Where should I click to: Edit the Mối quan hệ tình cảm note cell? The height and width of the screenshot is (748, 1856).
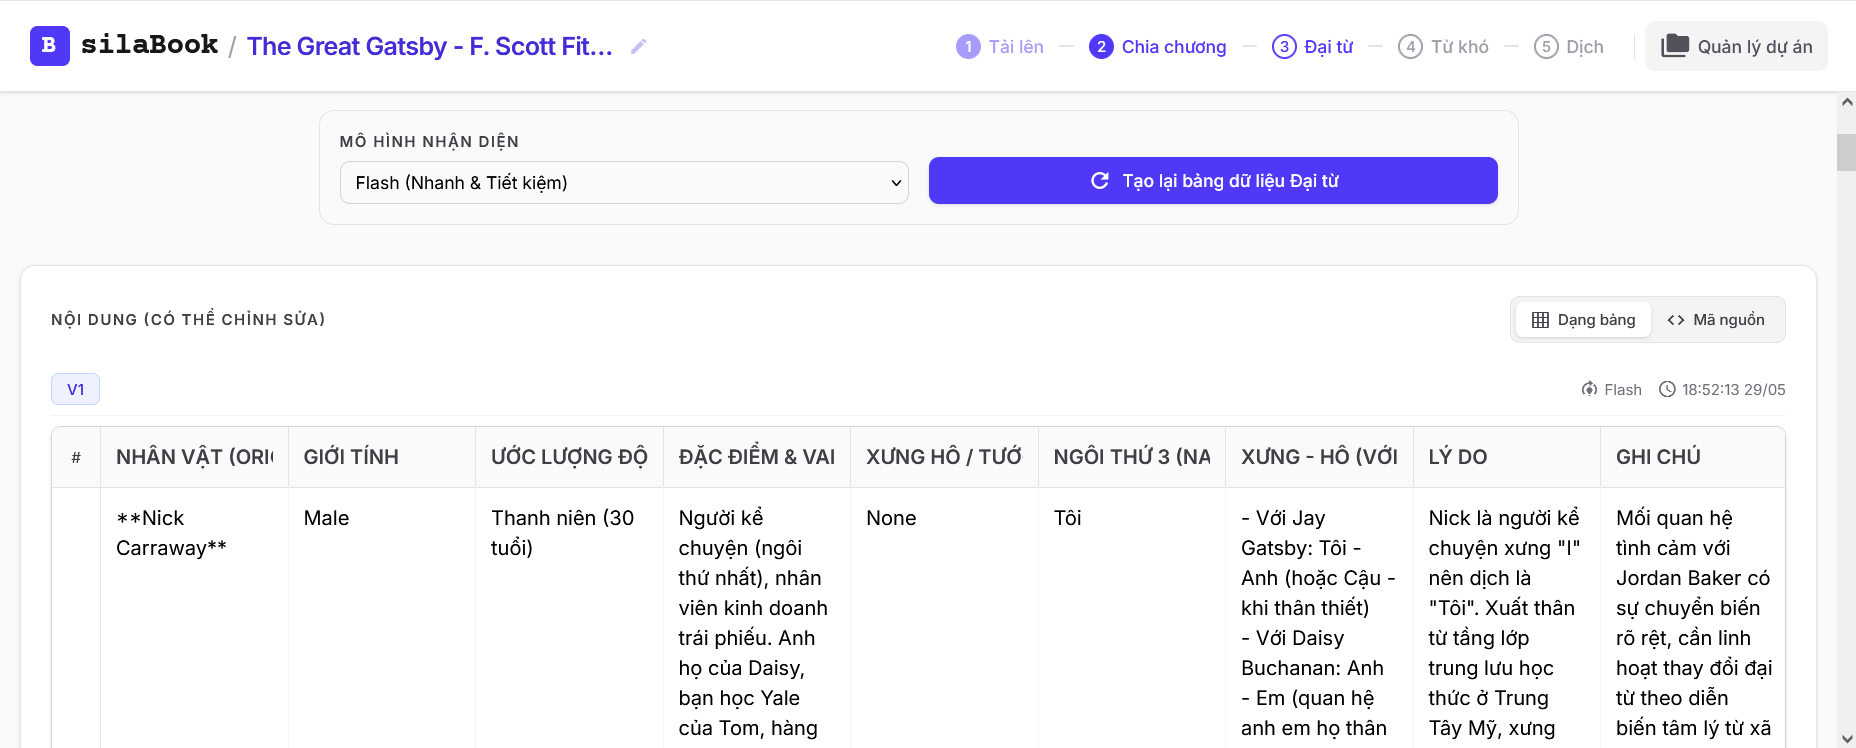pyautogui.click(x=1693, y=618)
